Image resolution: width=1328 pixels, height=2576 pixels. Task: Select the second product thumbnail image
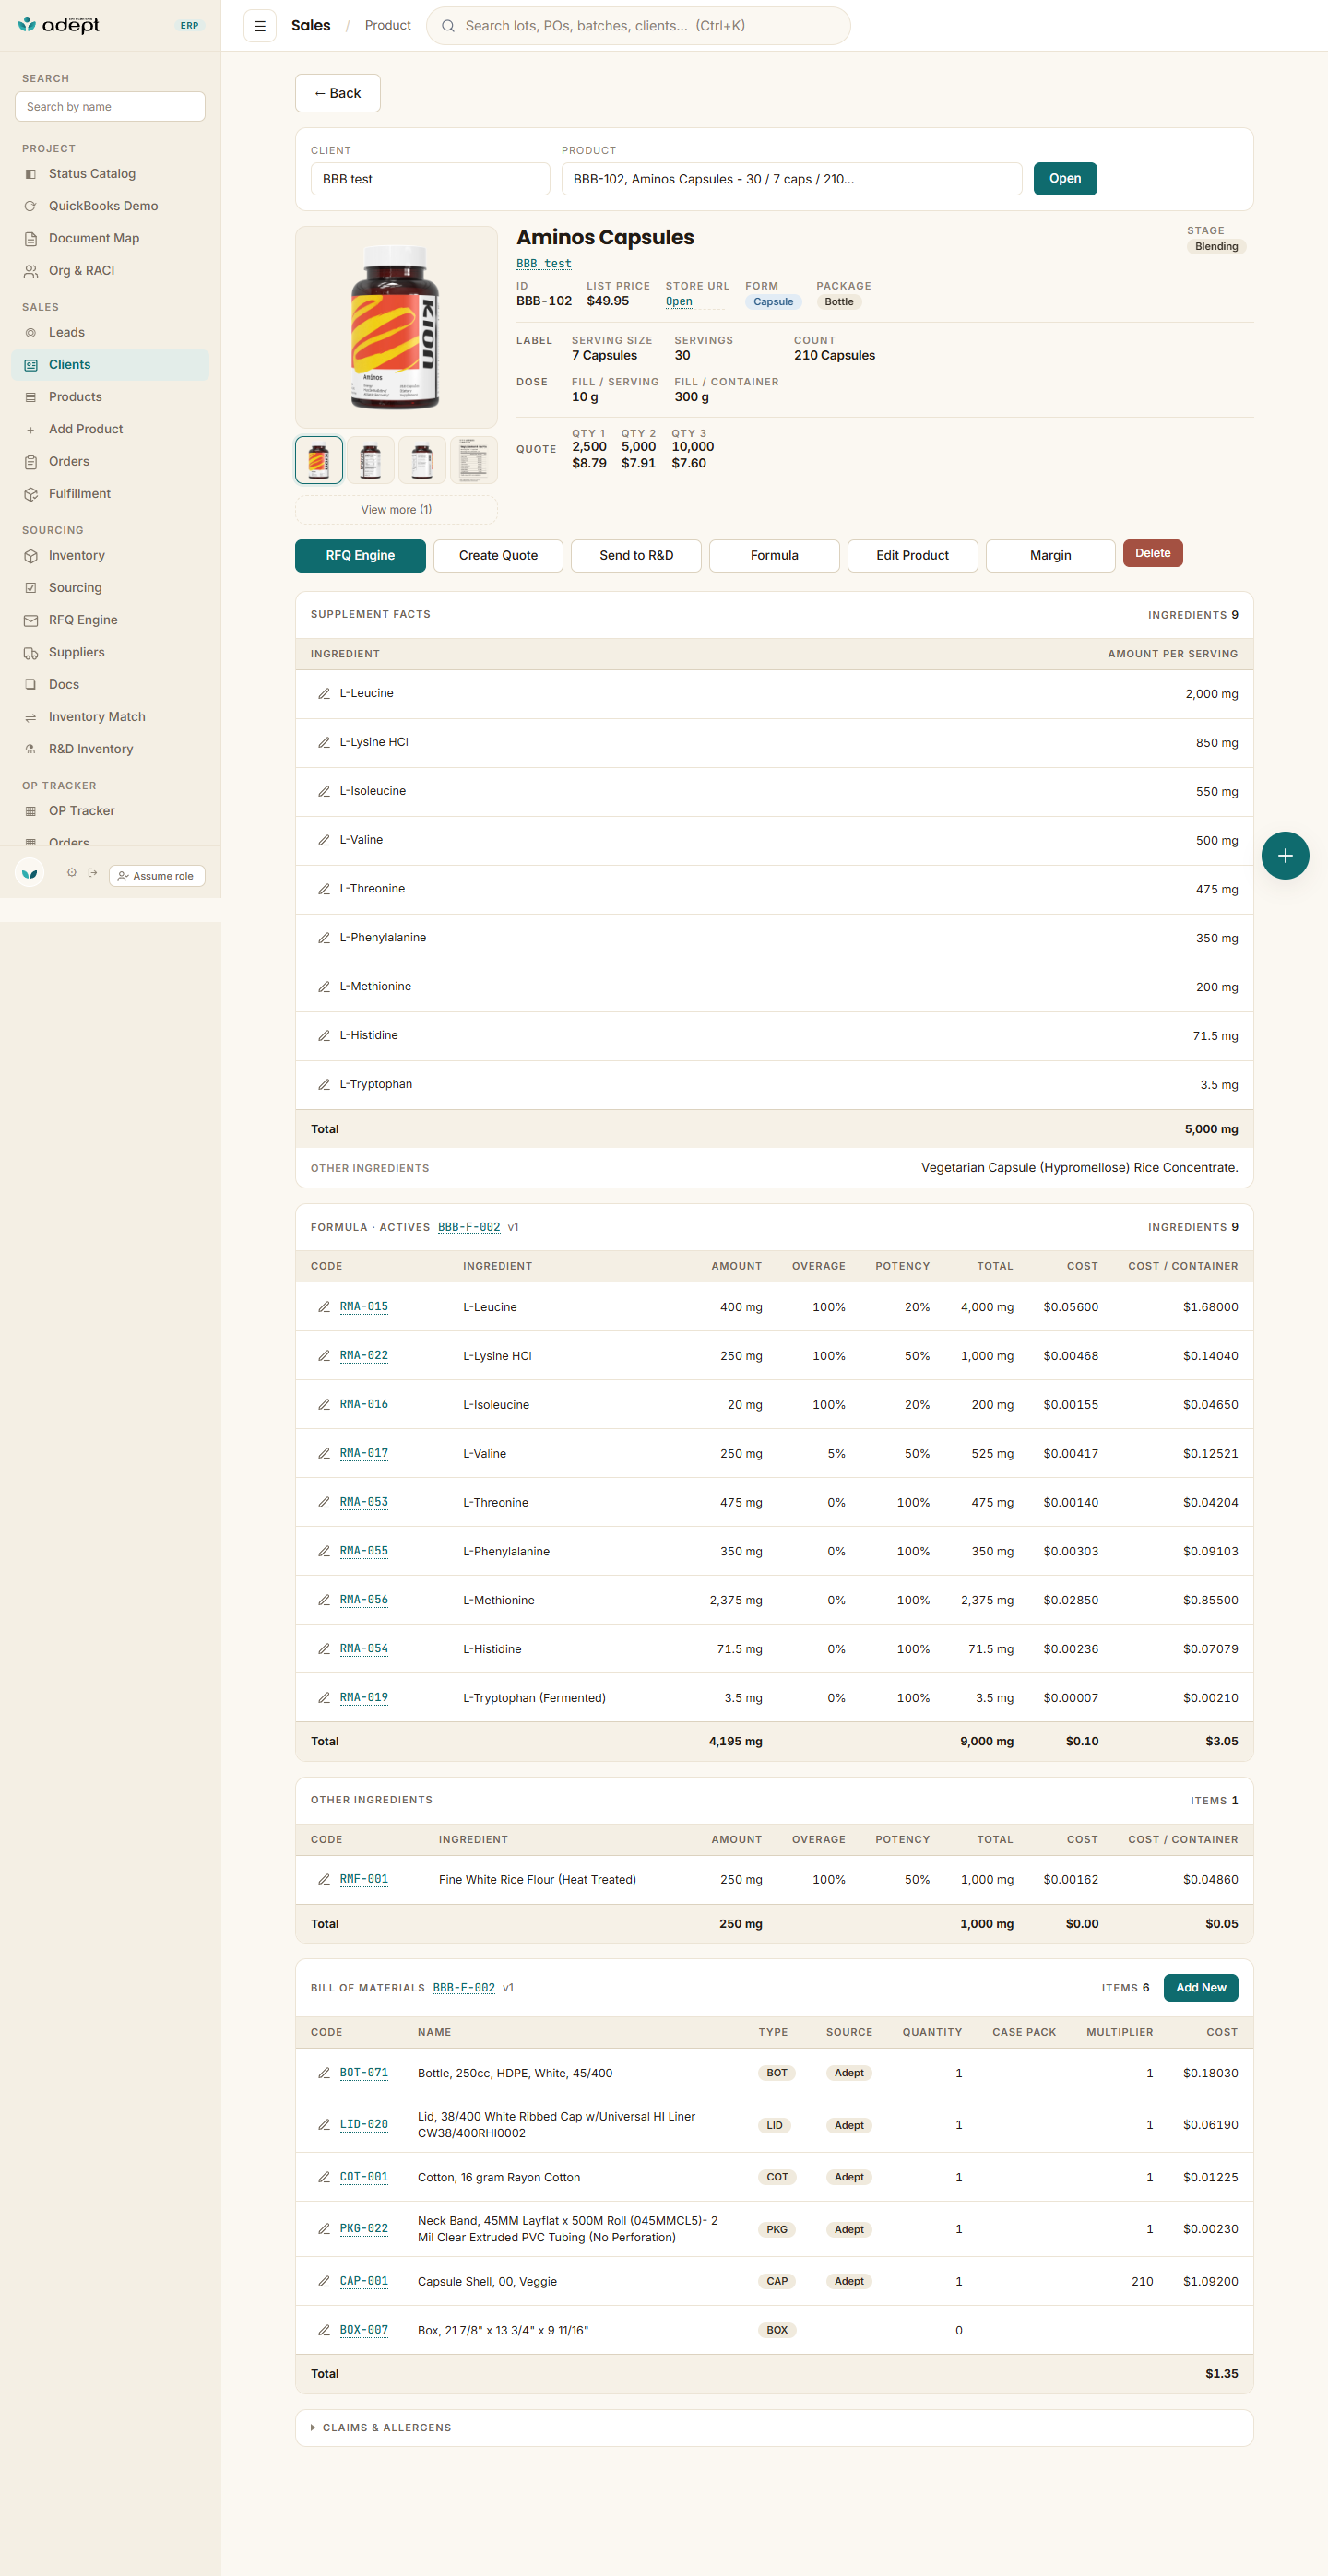[370, 460]
